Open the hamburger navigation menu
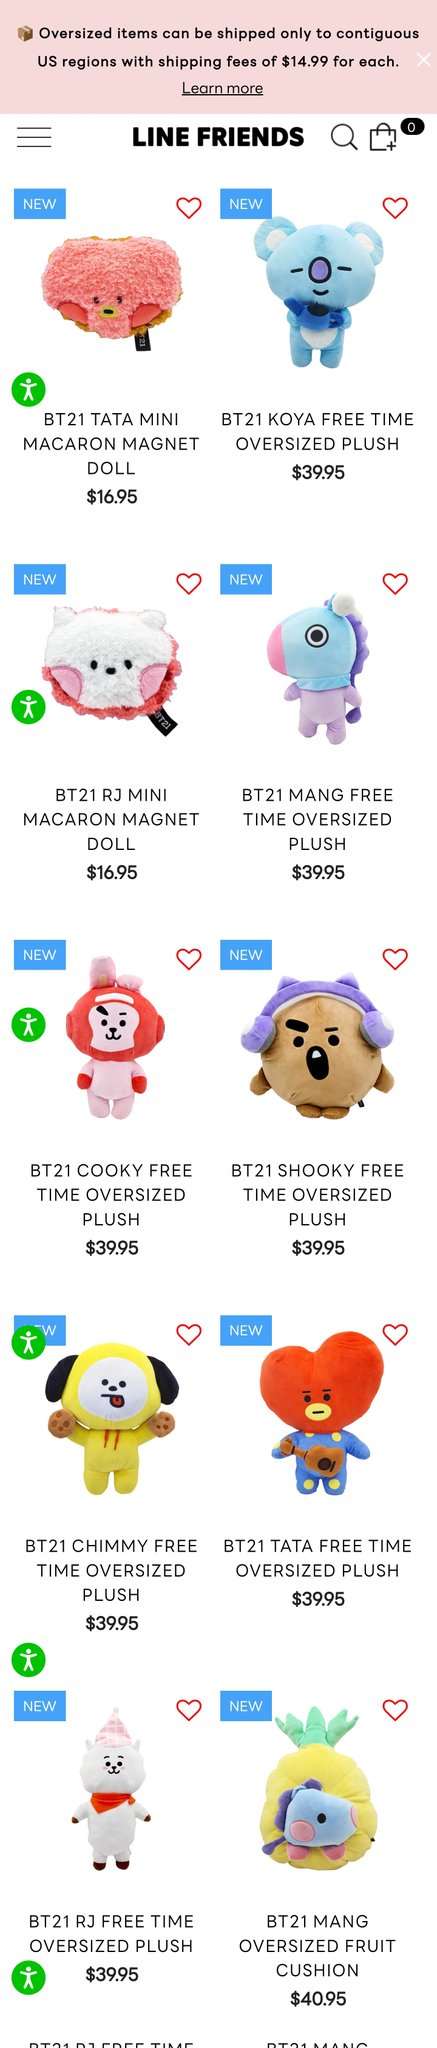The height and width of the screenshot is (2048, 437). point(34,137)
